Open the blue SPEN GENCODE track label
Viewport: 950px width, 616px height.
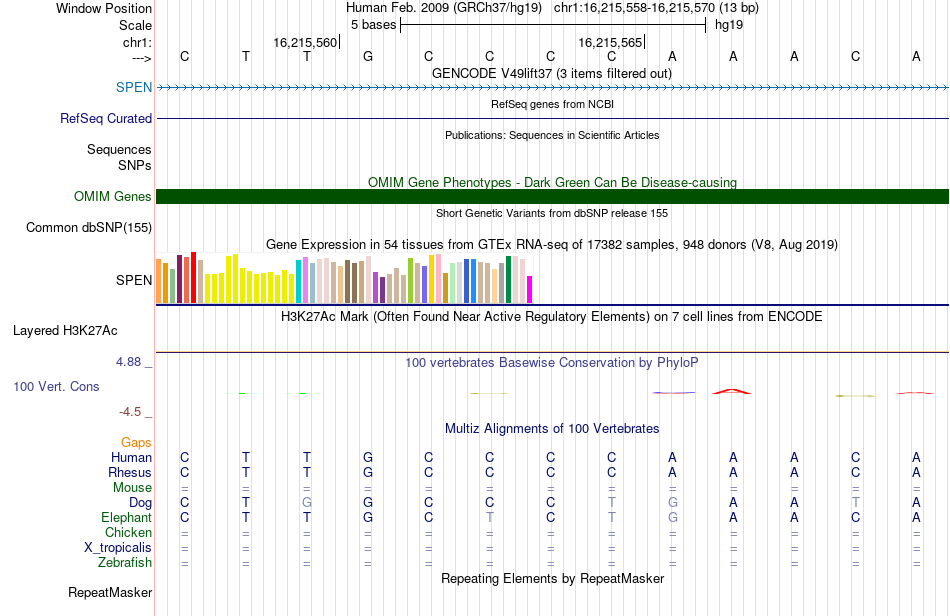[x=134, y=87]
